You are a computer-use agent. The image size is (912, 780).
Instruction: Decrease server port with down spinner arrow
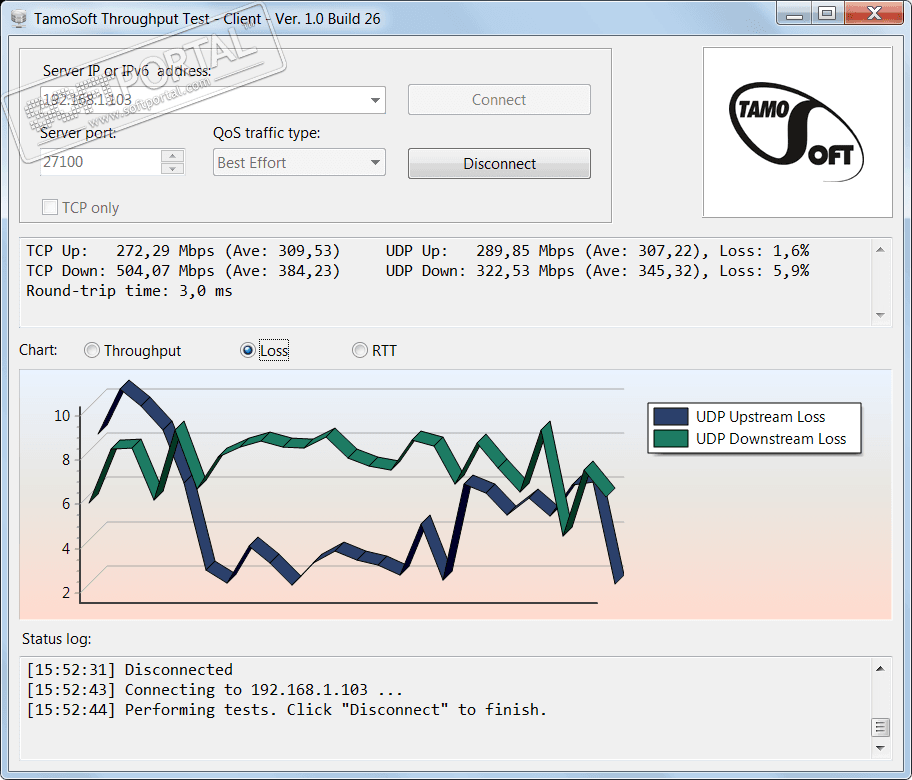[172, 169]
